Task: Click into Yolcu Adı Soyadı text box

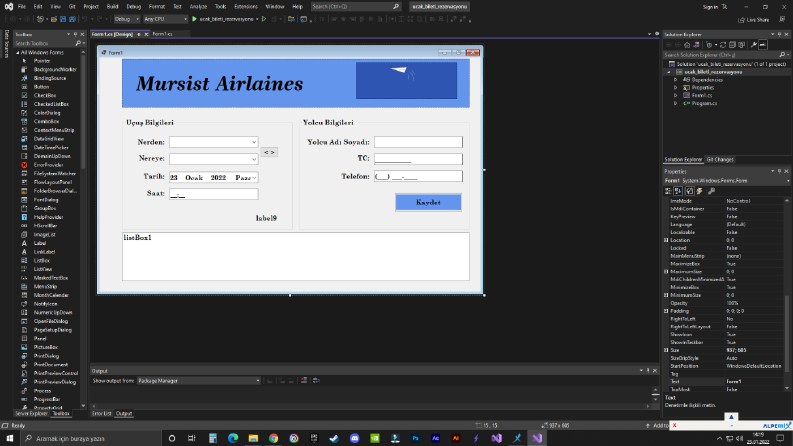Action: click(x=418, y=142)
